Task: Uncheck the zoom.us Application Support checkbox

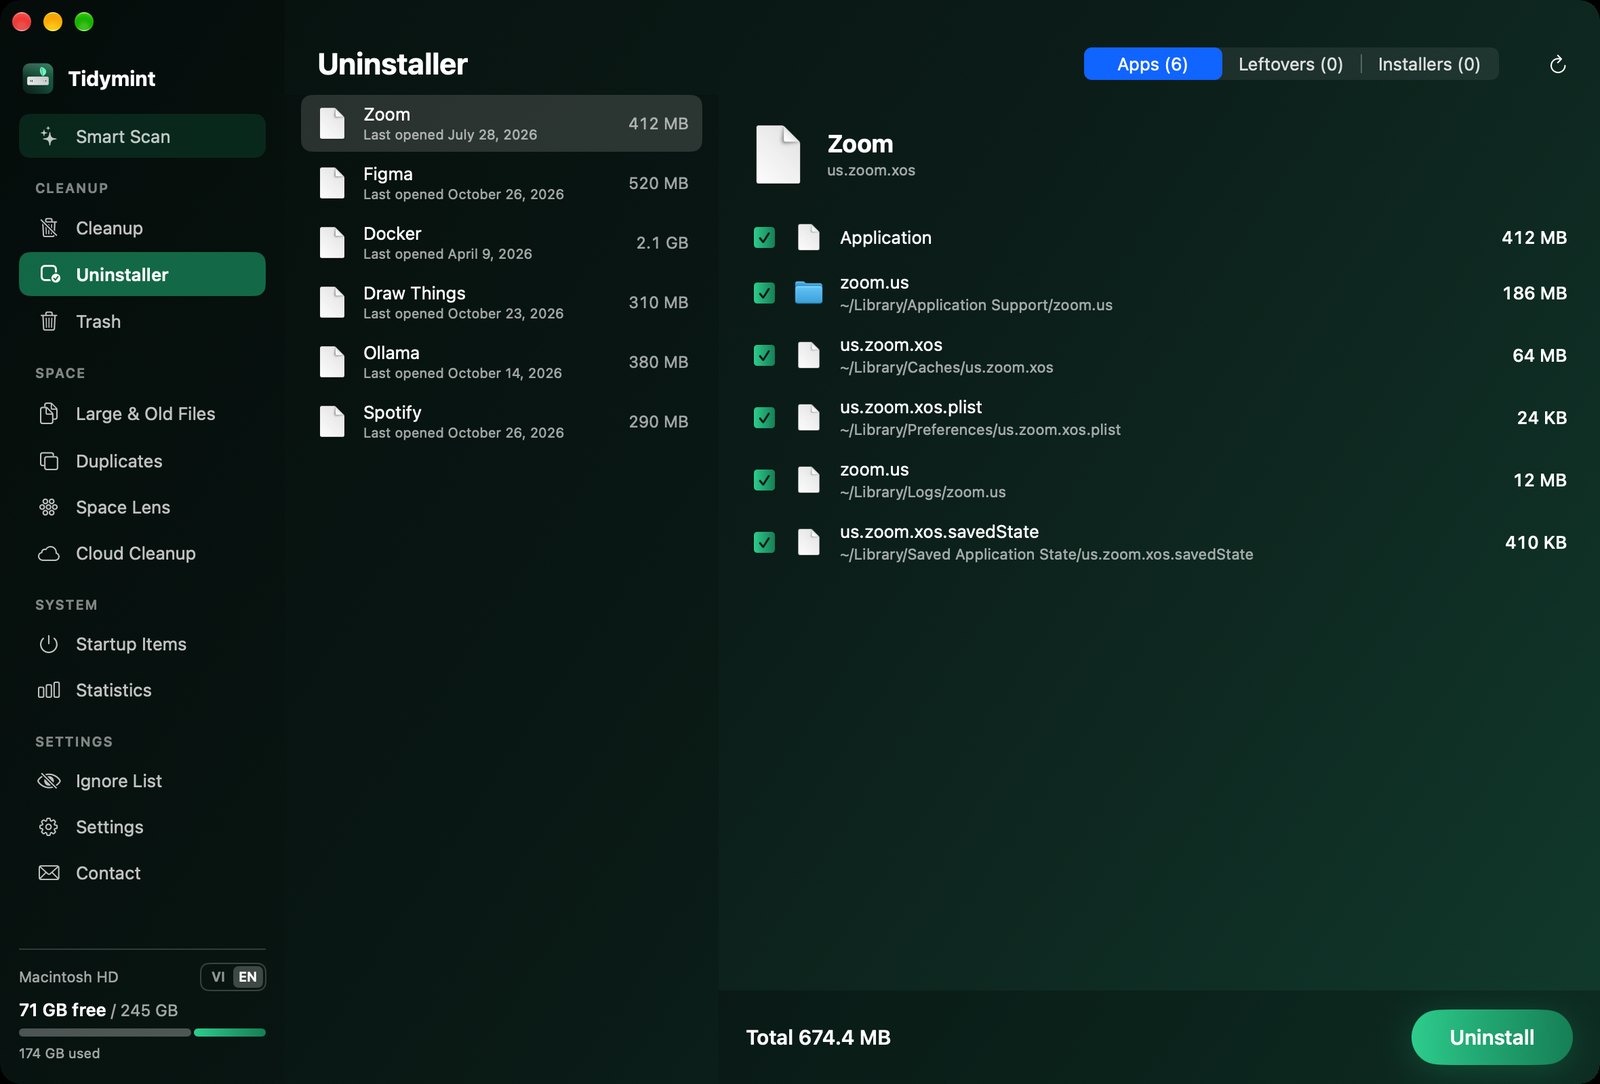Action: coord(764,293)
